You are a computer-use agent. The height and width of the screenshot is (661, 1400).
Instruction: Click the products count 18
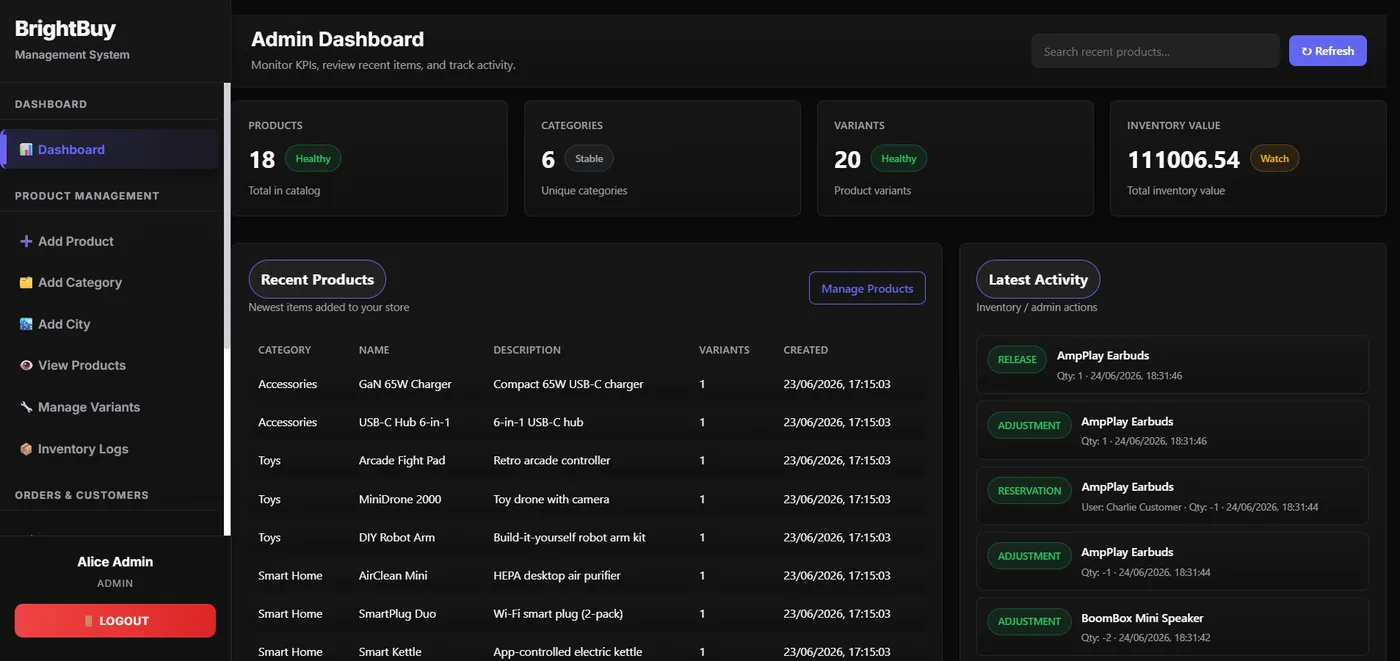coord(262,159)
